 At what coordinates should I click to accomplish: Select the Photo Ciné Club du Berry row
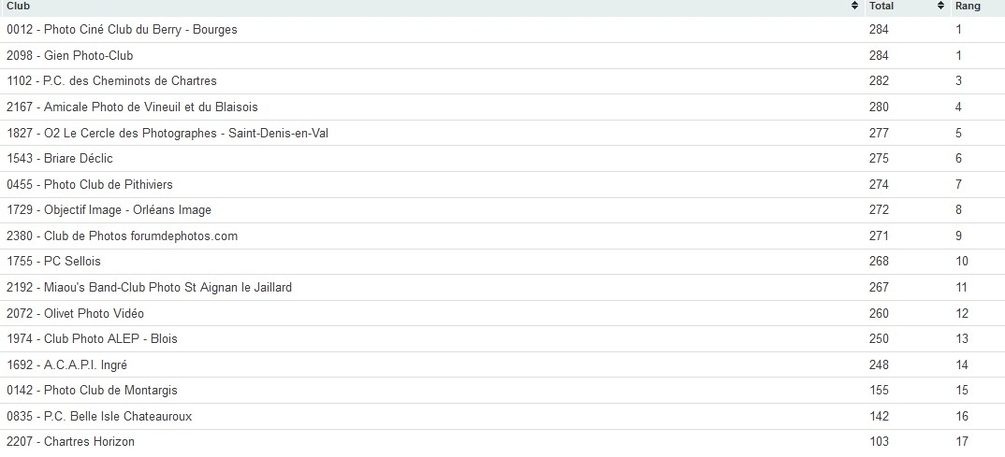click(122, 30)
